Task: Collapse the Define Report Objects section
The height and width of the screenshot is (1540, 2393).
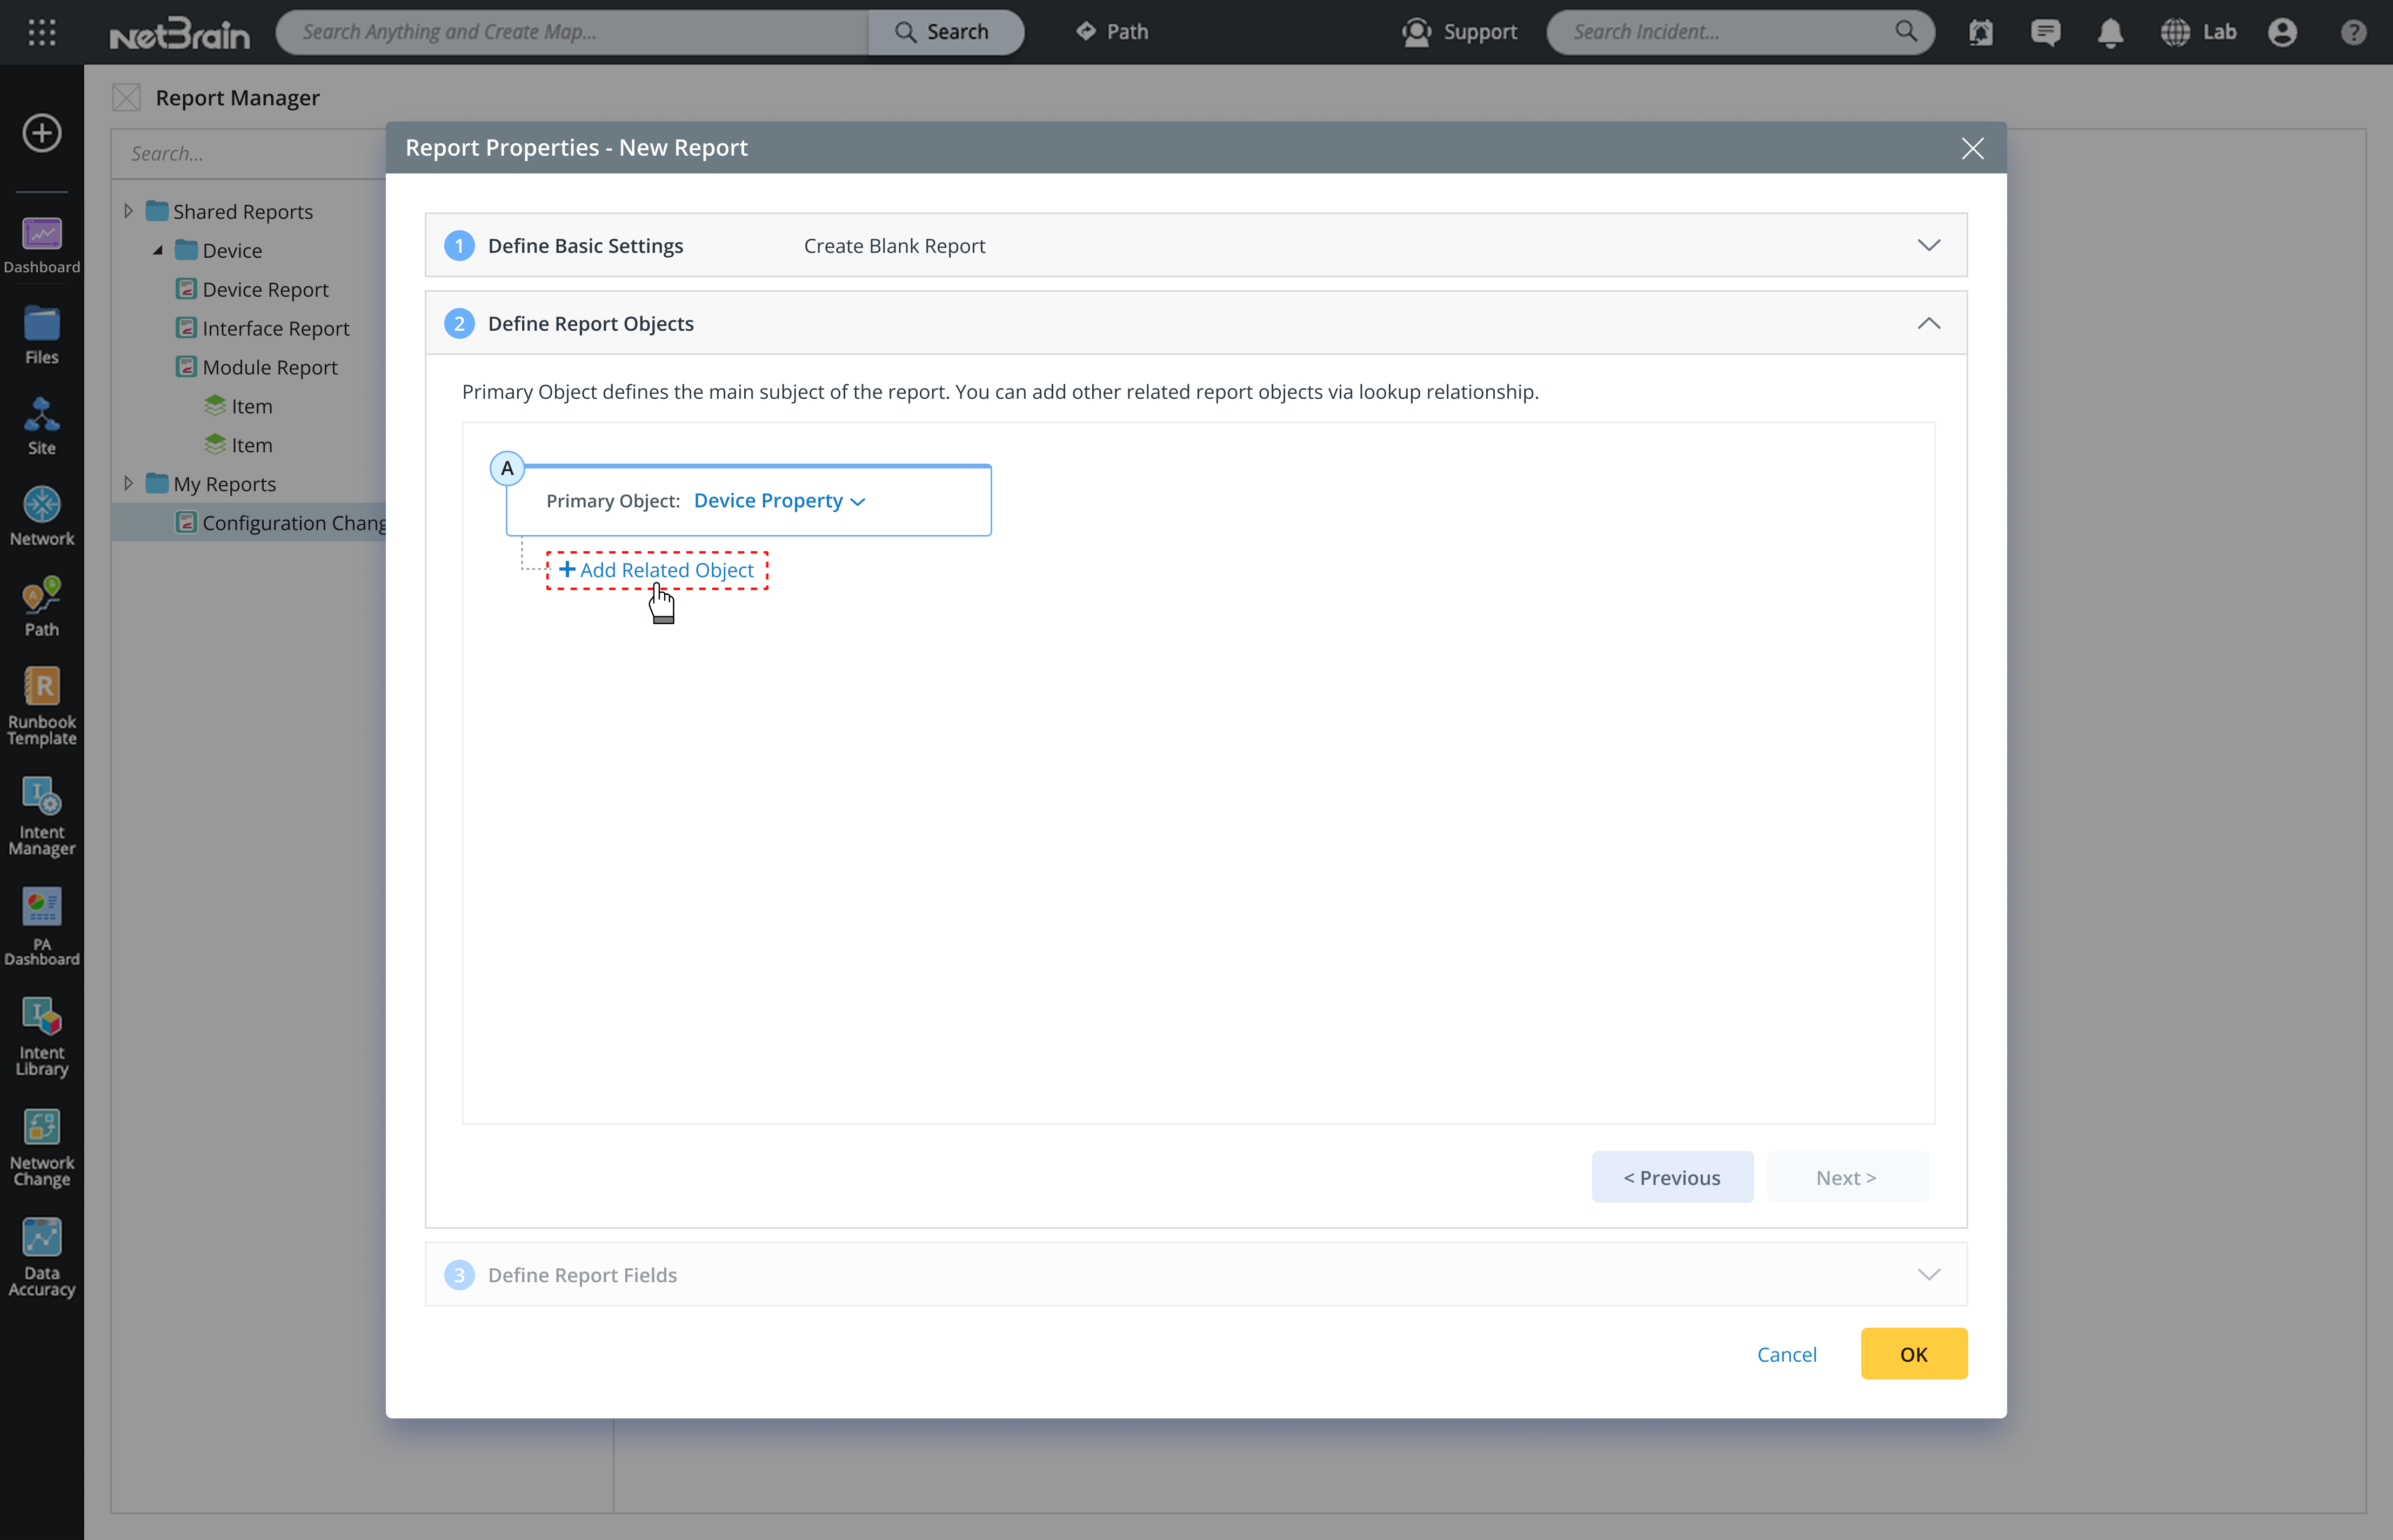Action: (1928, 323)
